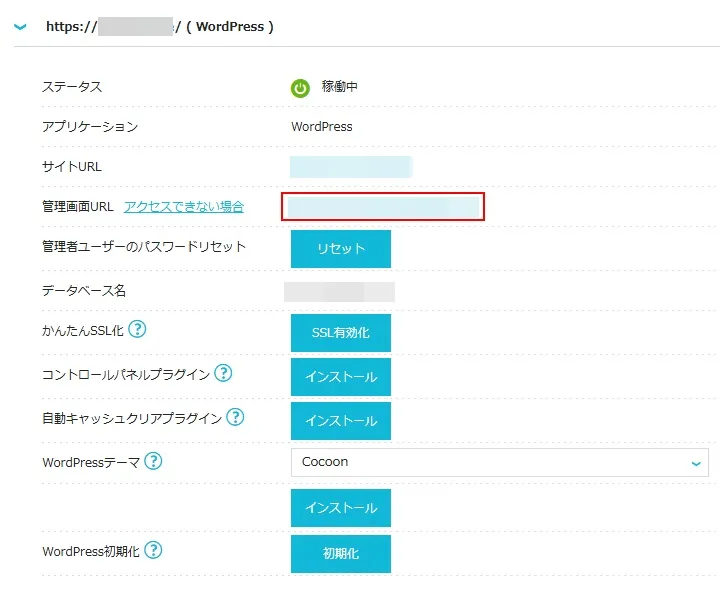The width and height of the screenshot is (720, 595).
Task: Open help icon beside コントロールパネルプラグイン
Action: [223, 374]
